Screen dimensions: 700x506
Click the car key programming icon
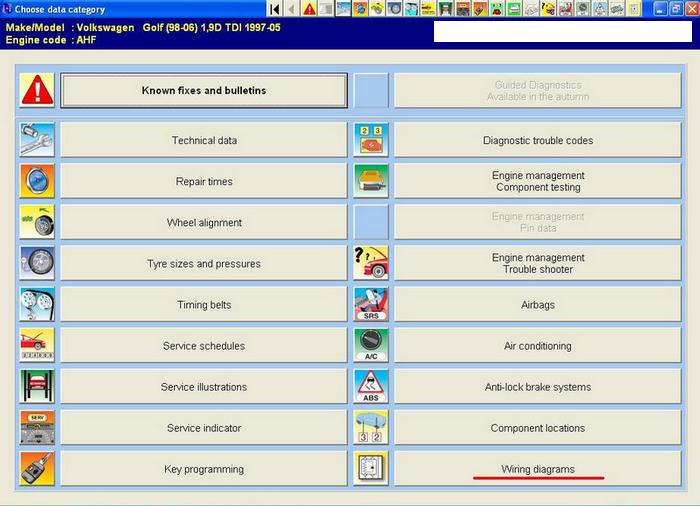37,469
